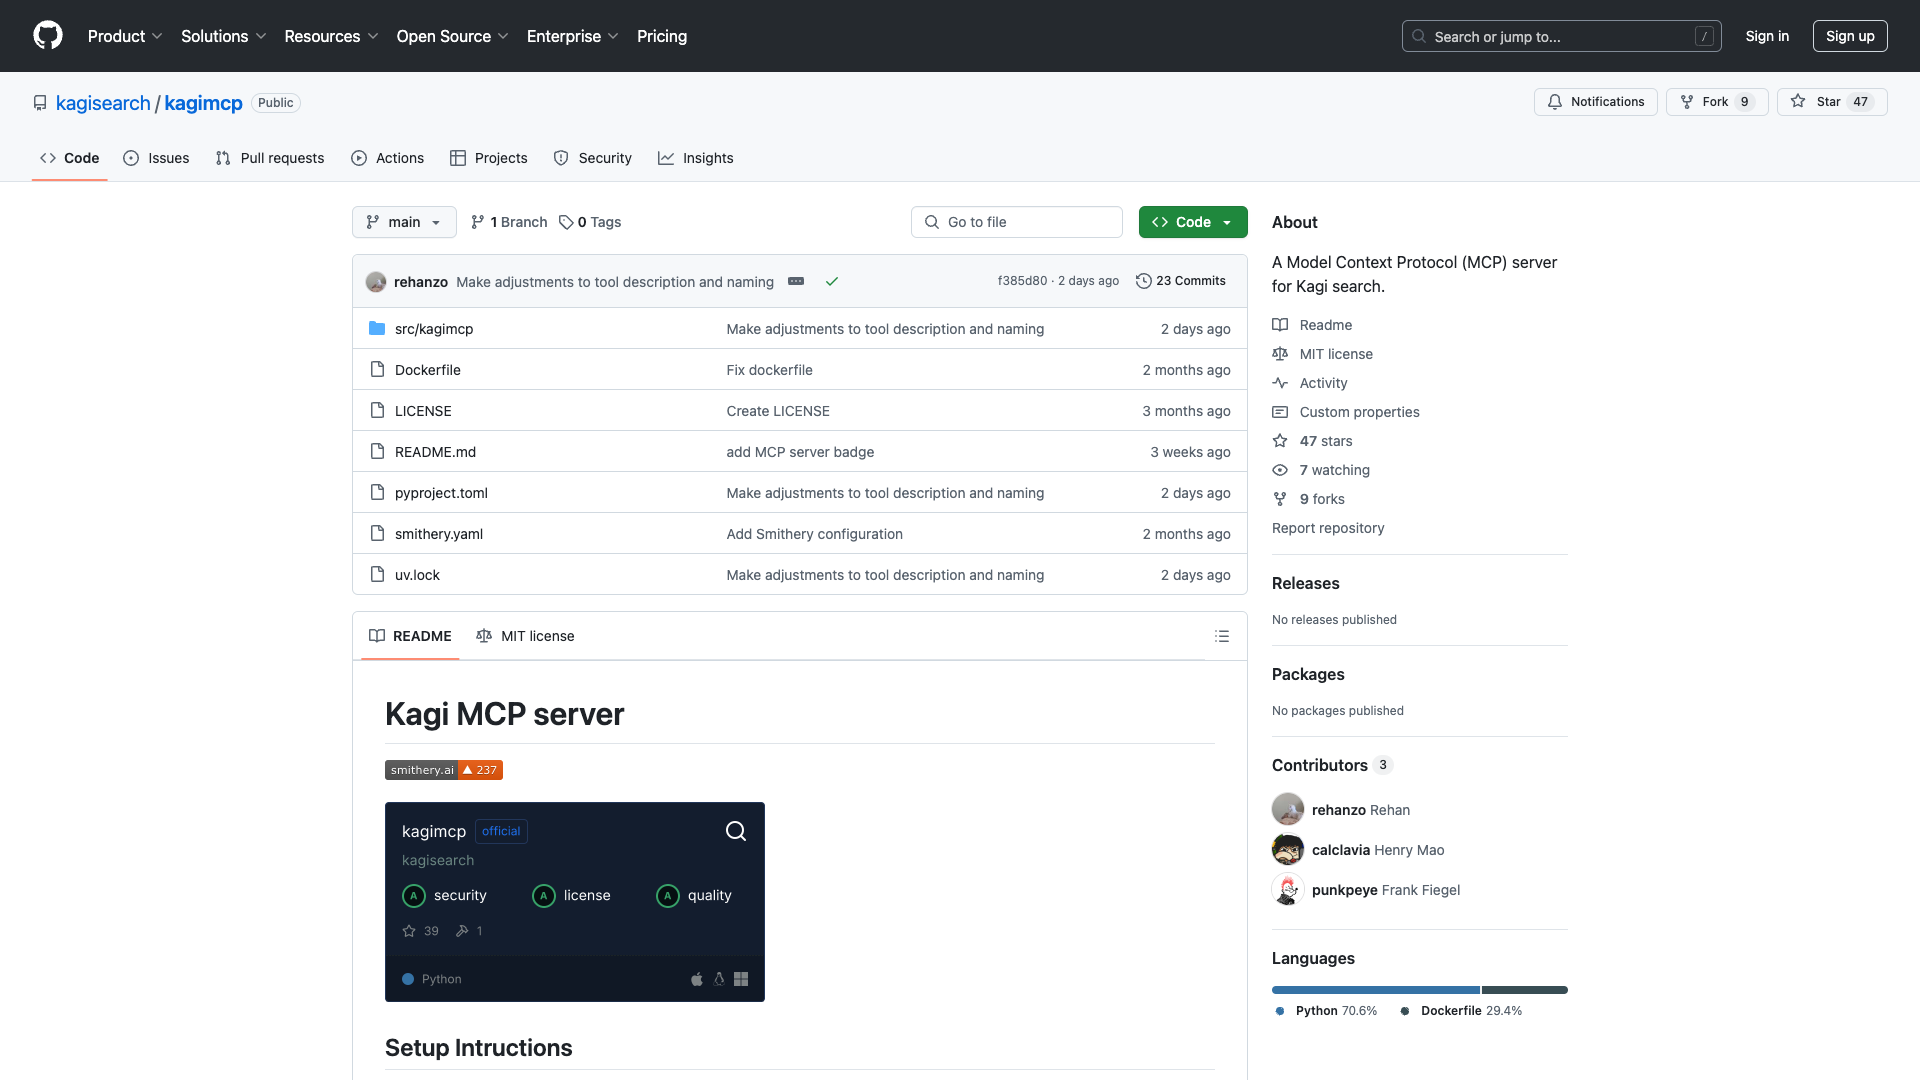The height and width of the screenshot is (1080, 1920).
Task: Switch to the Pull requests tab
Action: [x=269, y=158]
